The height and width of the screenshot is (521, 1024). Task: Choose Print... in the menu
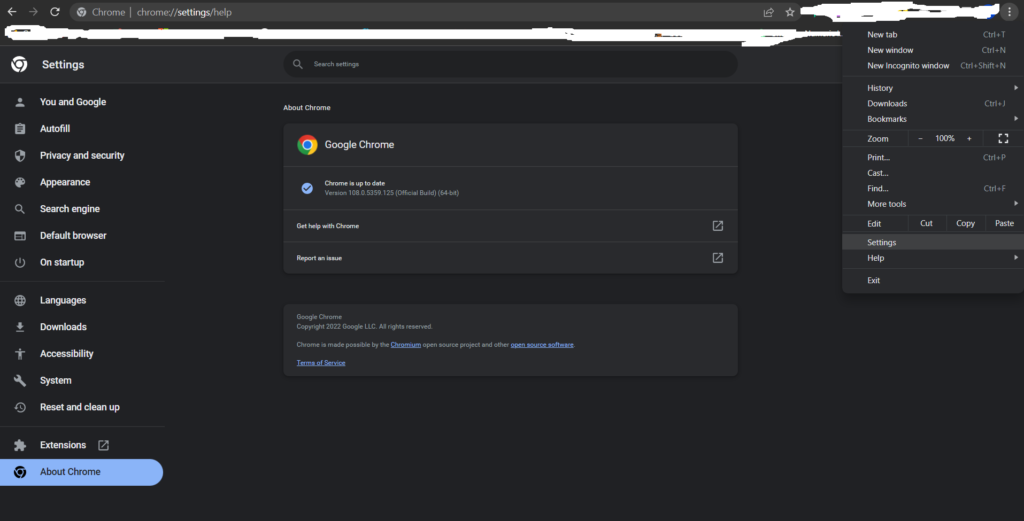[933, 157]
